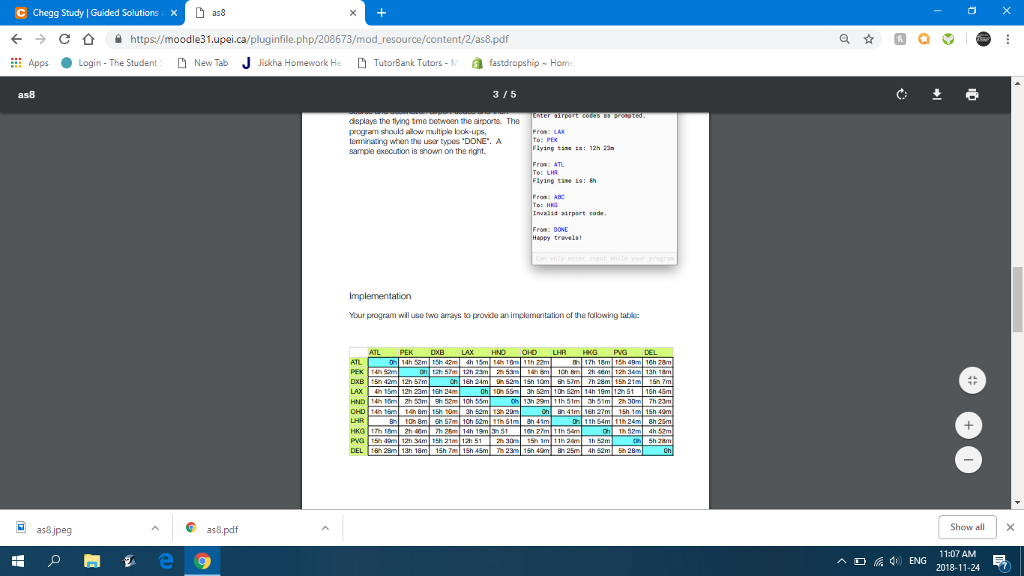Open the fastdropship bookmark
This screenshot has width=1024, height=576.
(x=523, y=63)
